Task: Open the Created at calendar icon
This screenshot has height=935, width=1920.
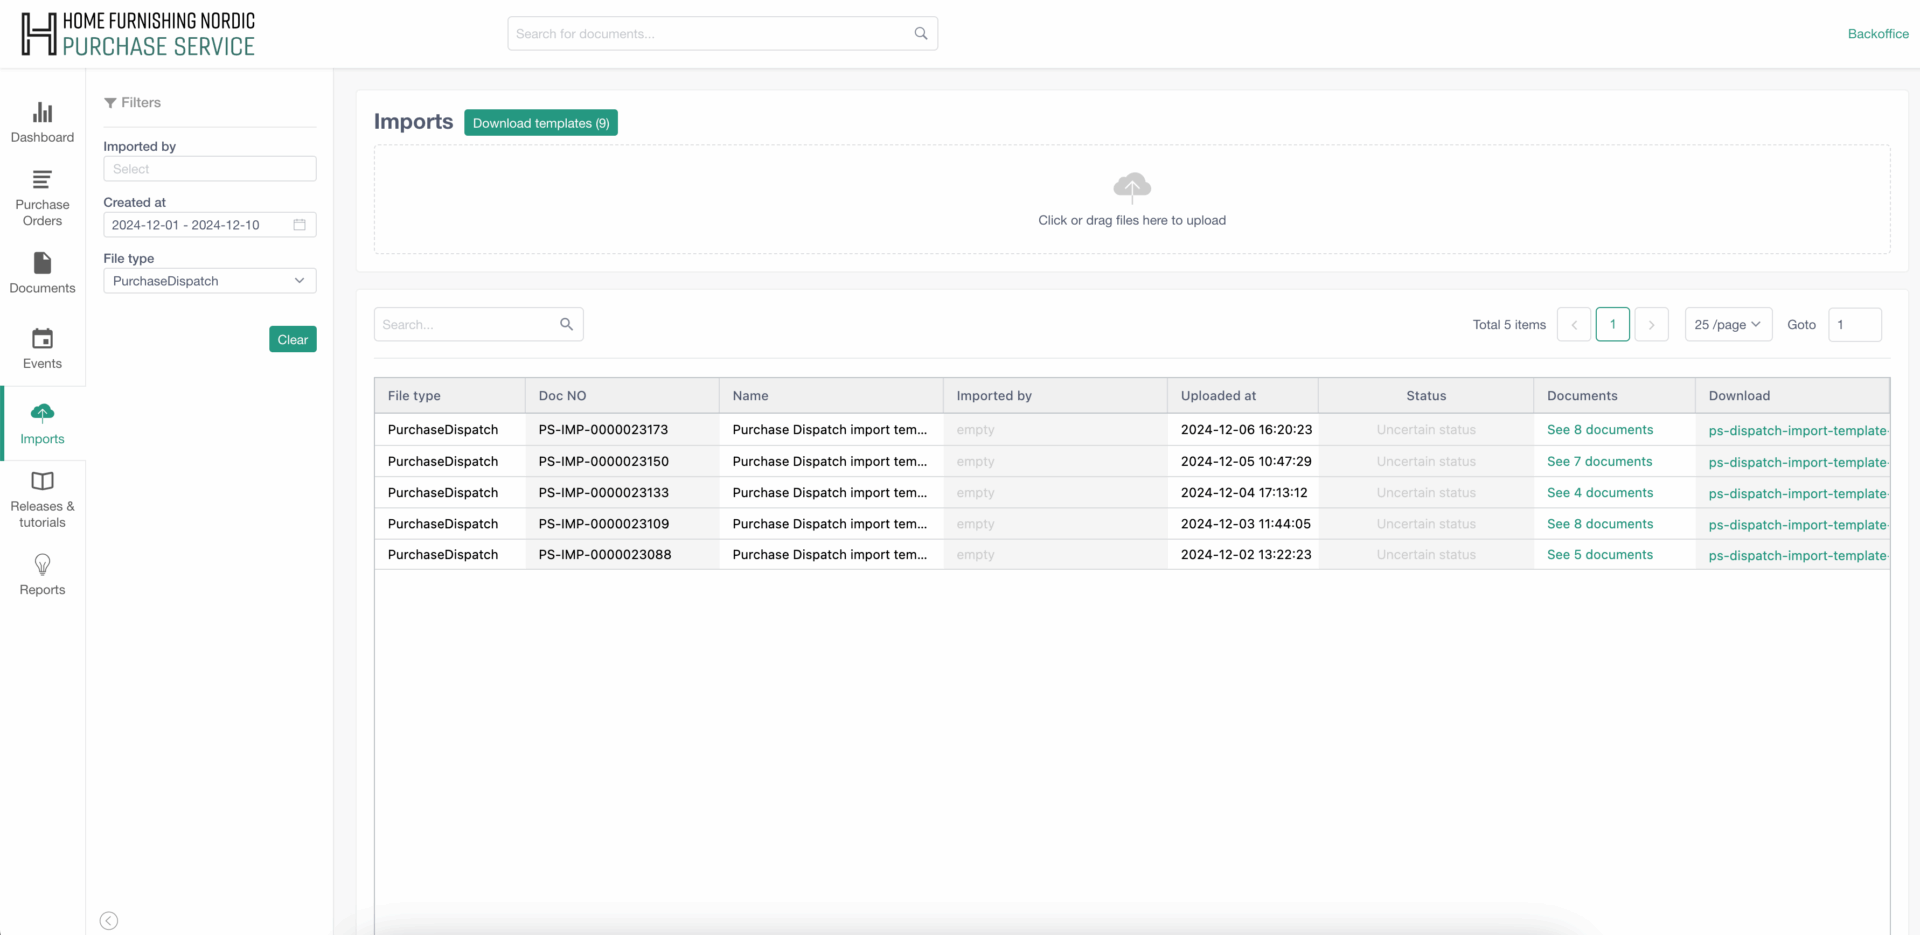Action: pos(299,225)
